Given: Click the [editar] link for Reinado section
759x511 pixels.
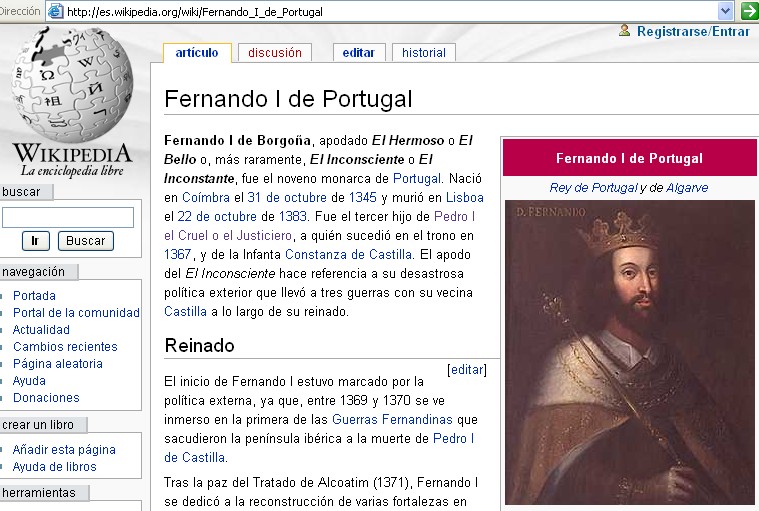Looking at the screenshot, I should (467, 370).
